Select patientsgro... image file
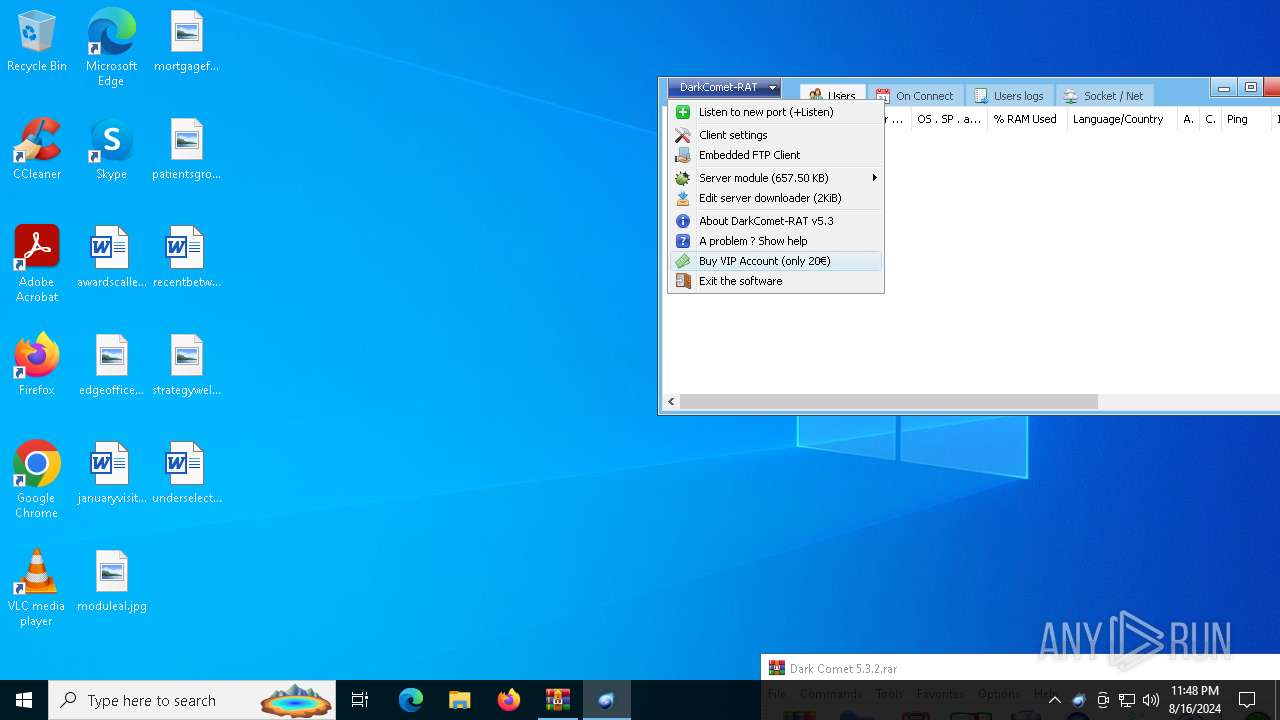The width and height of the screenshot is (1280, 720). 186,150
